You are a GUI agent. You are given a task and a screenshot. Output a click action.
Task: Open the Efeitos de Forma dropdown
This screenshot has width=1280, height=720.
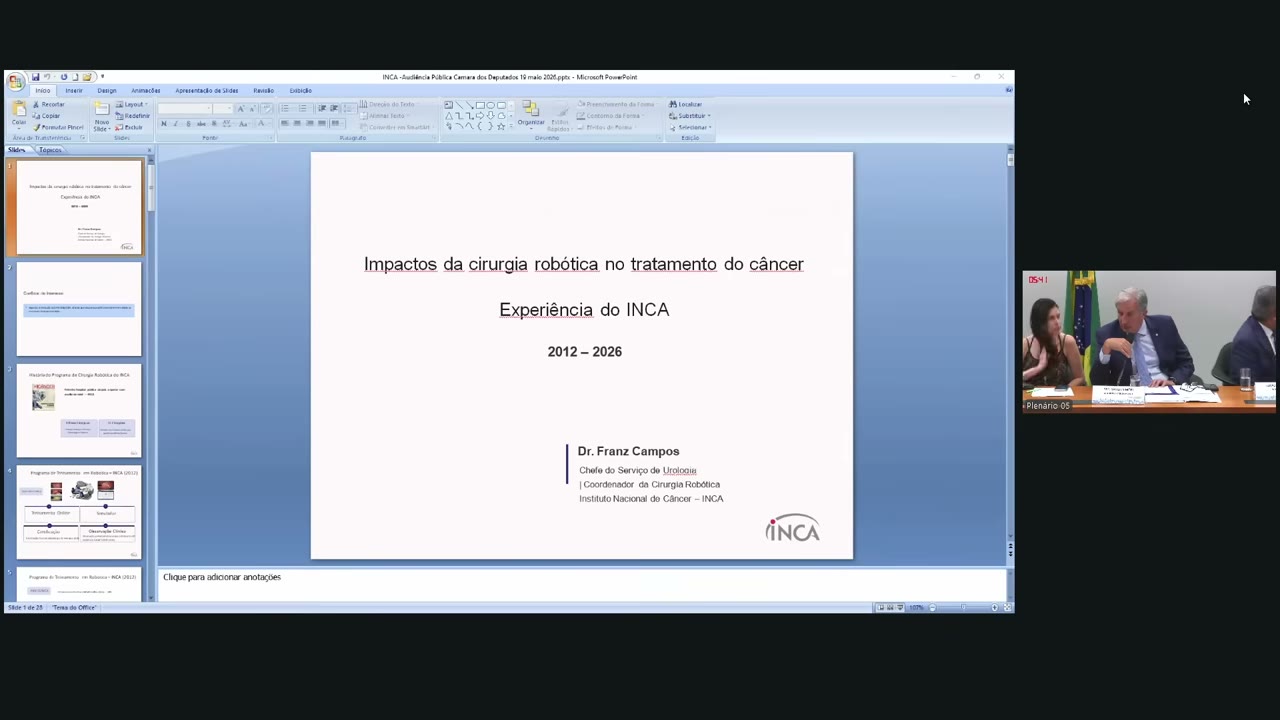(606, 127)
